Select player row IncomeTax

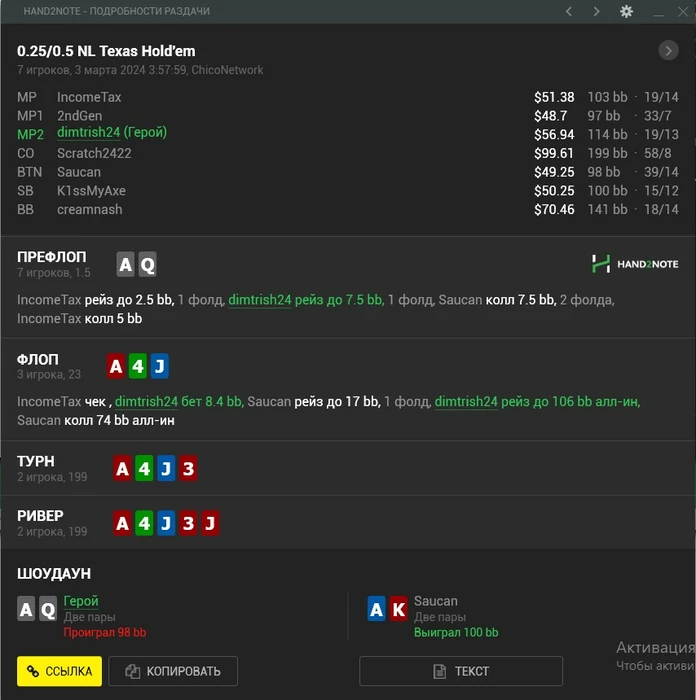coord(348,97)
